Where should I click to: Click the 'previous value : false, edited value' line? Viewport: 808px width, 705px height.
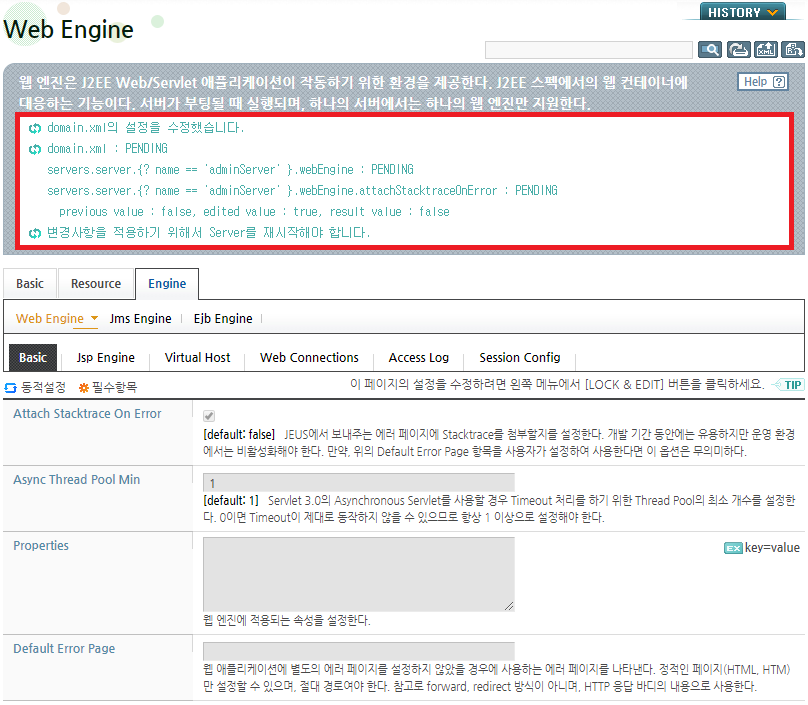click(x=254, y=212)
